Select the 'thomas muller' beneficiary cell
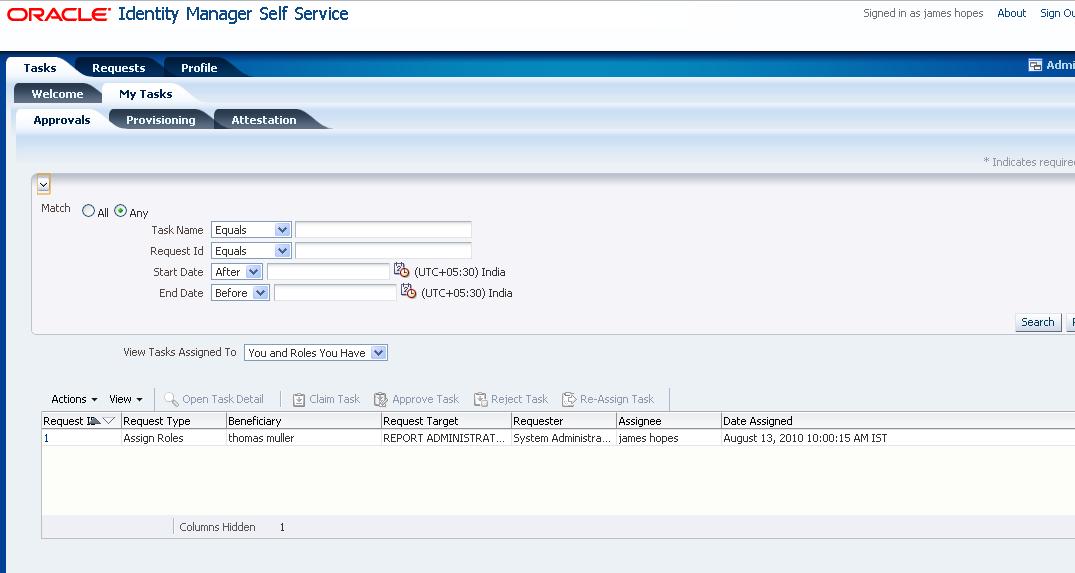 [304, 438]
